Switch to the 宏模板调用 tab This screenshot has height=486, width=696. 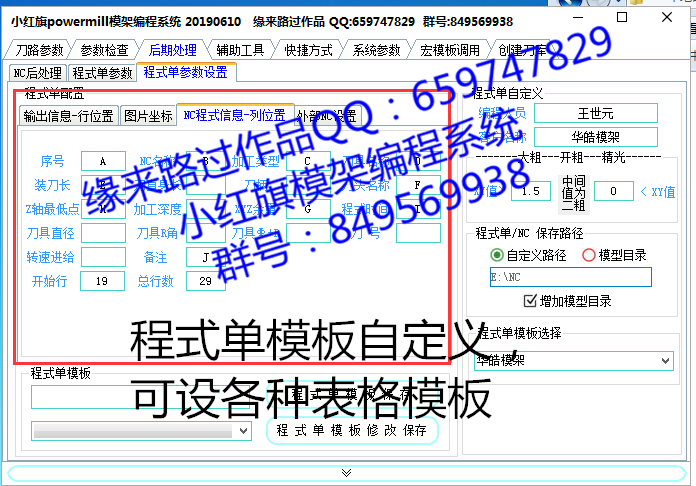tap(450, 50)
